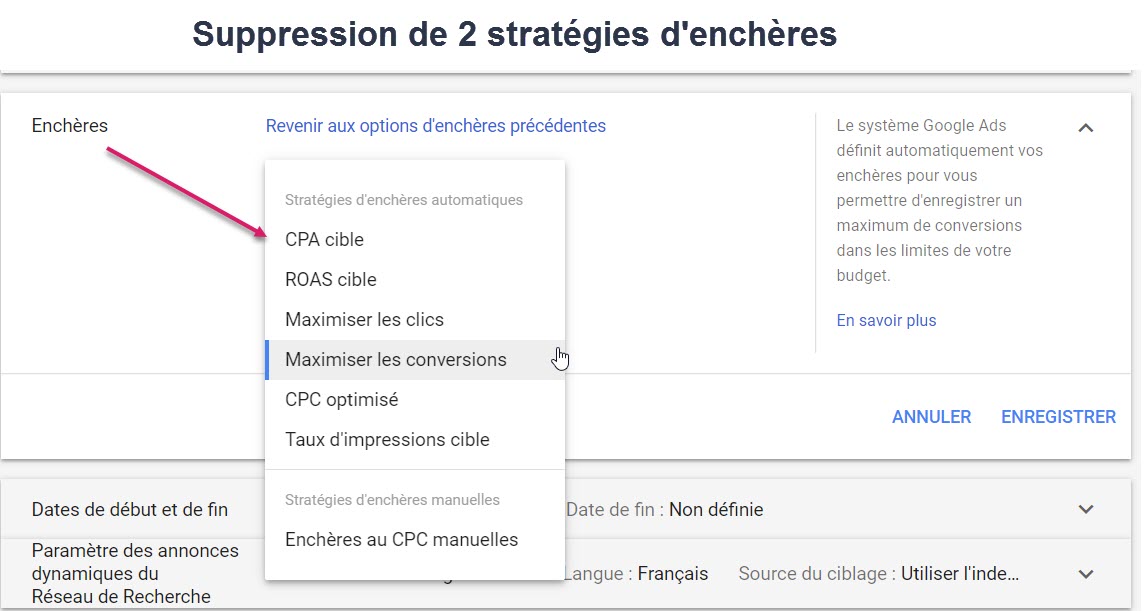
Task: Choose "Taux d'impressions cible" strategy
Action: point(388,439)
